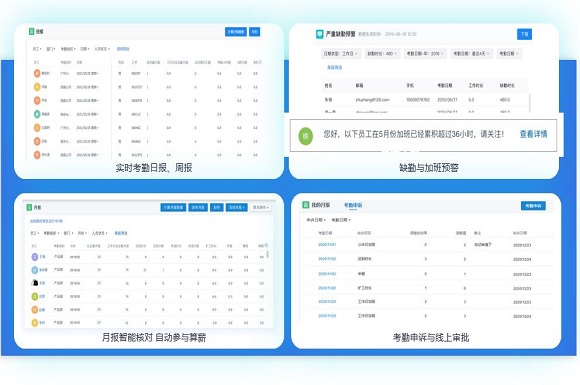The image size is (580, 385).
Task: Click first wide blue button in monthly report toolbar
Action: pyautogui.click(x=173, y=207)
